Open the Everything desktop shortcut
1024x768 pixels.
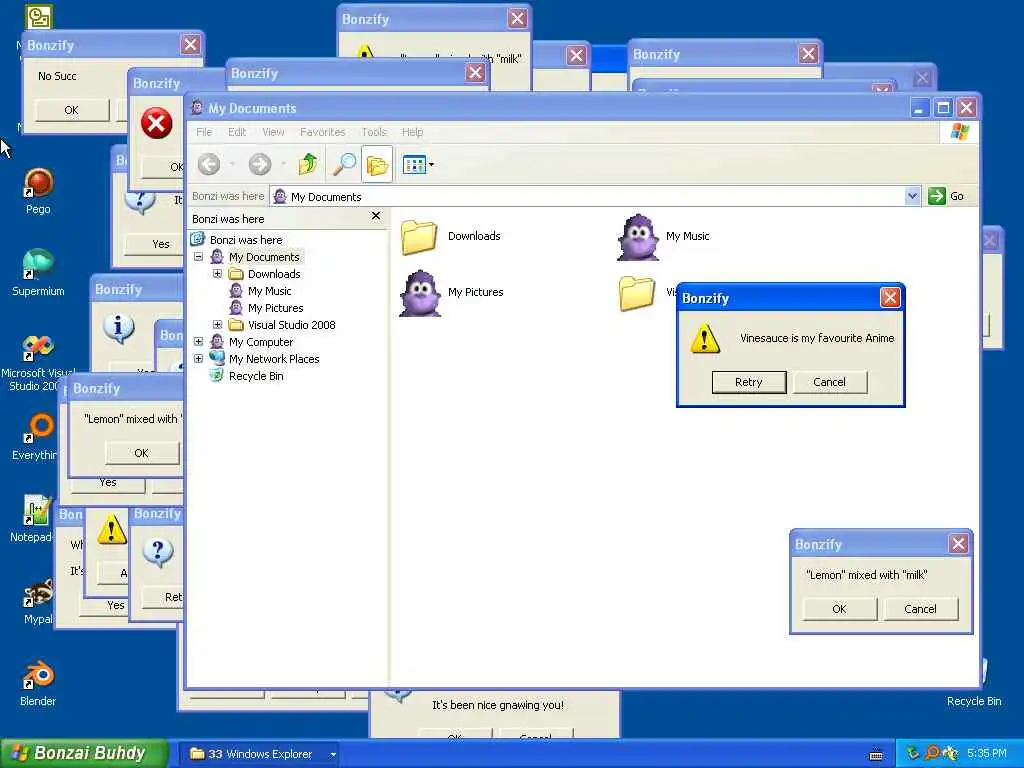(38, 438)
